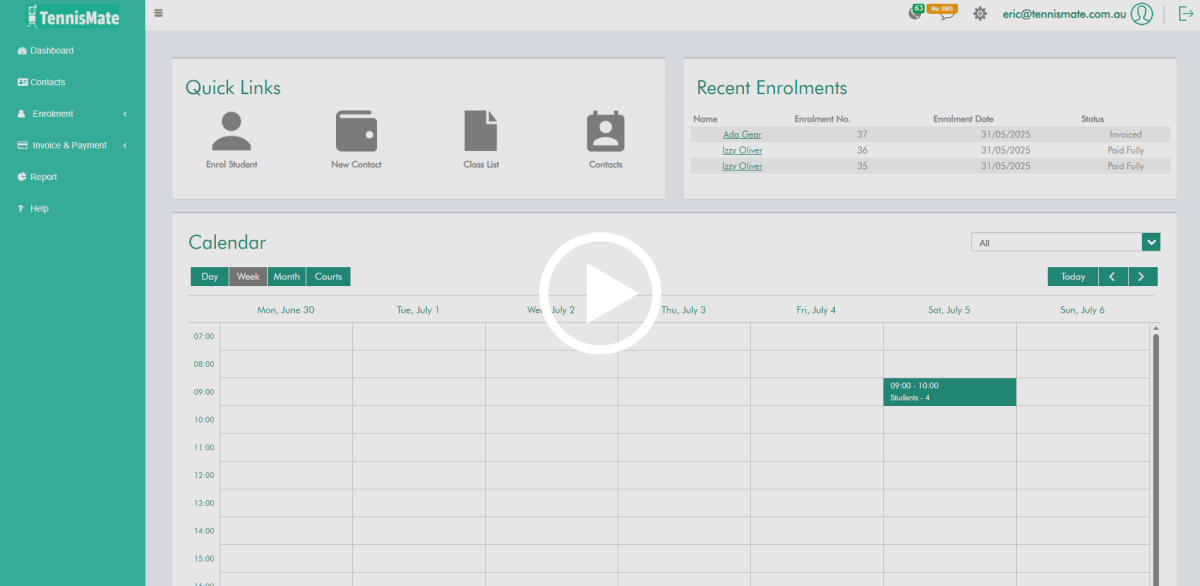Go to Report in the sidebar
This screenshot has width=1200, height=586.
coord(44,177)
